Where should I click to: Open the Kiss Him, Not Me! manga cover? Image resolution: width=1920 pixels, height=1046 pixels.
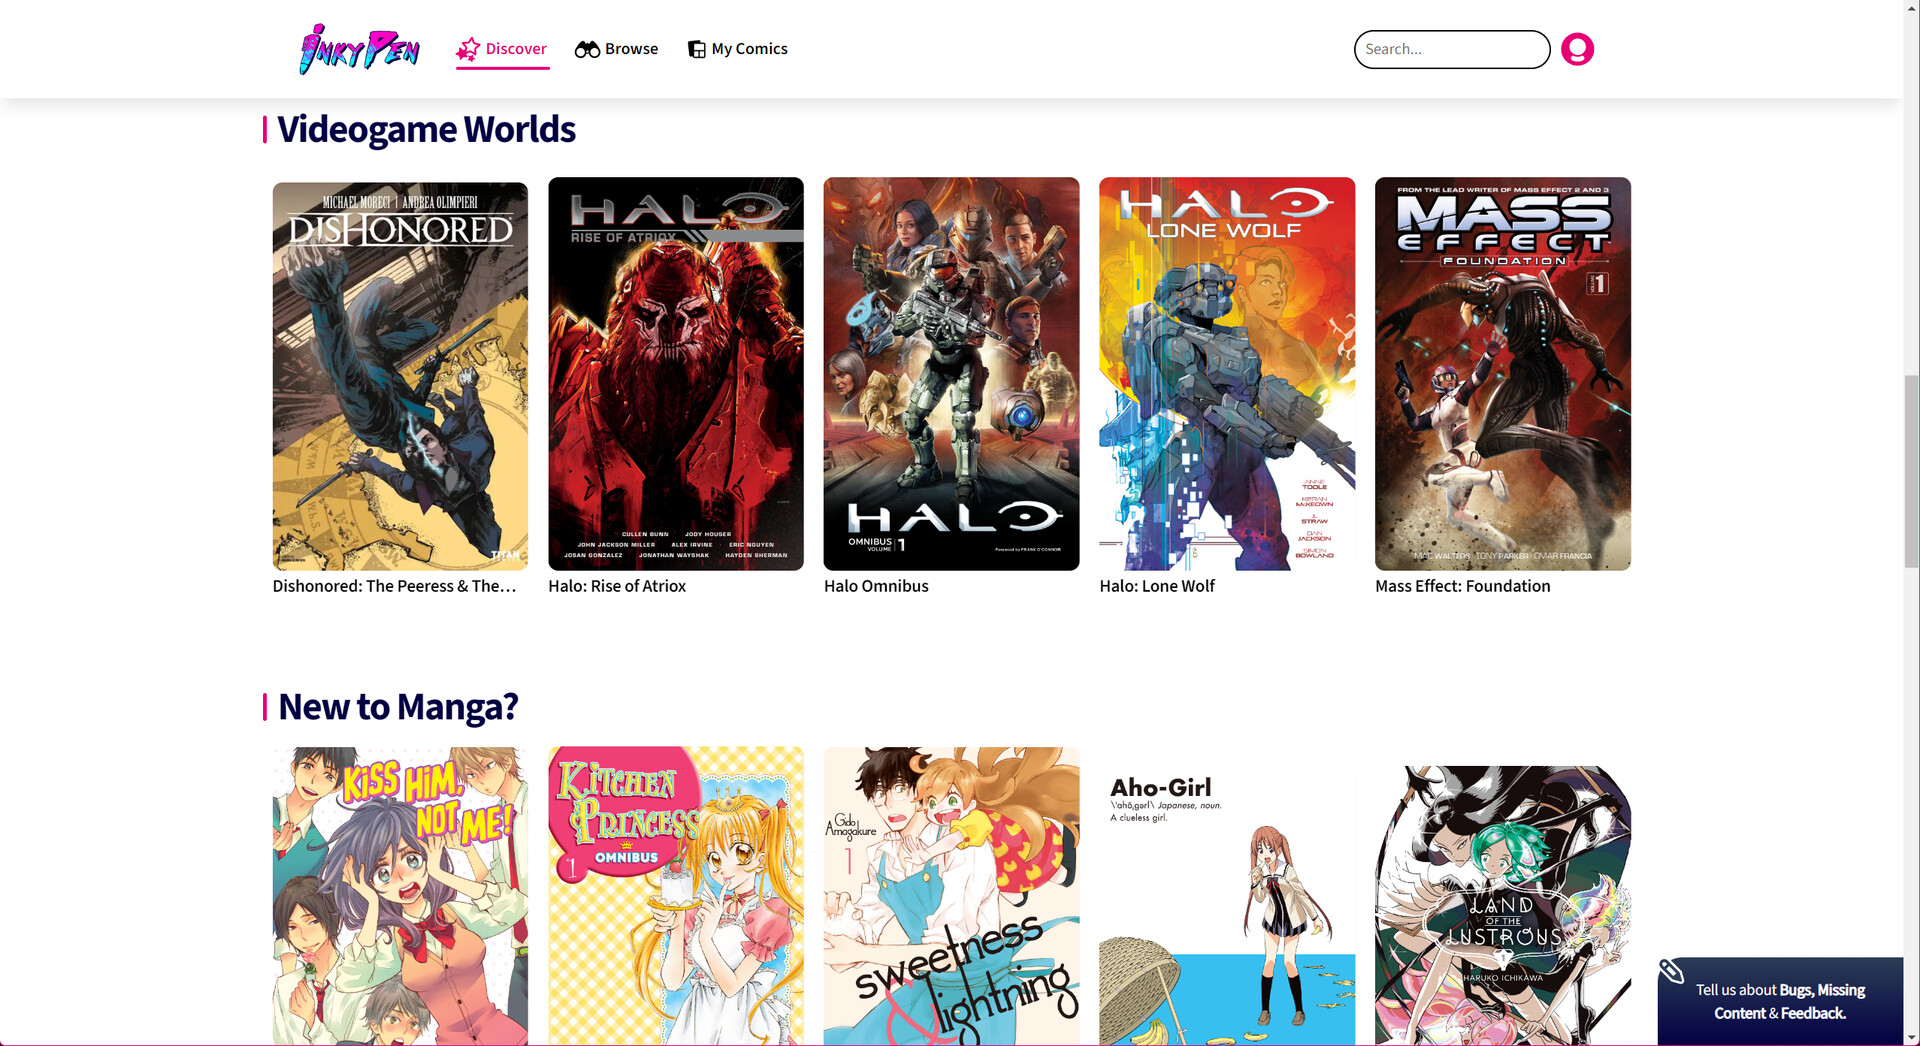pos(400,896)
